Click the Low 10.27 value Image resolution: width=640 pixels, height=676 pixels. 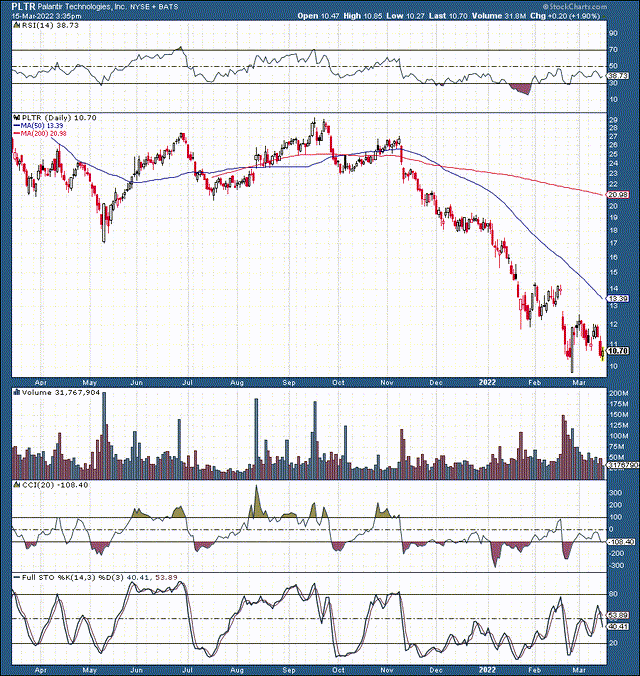406,16
